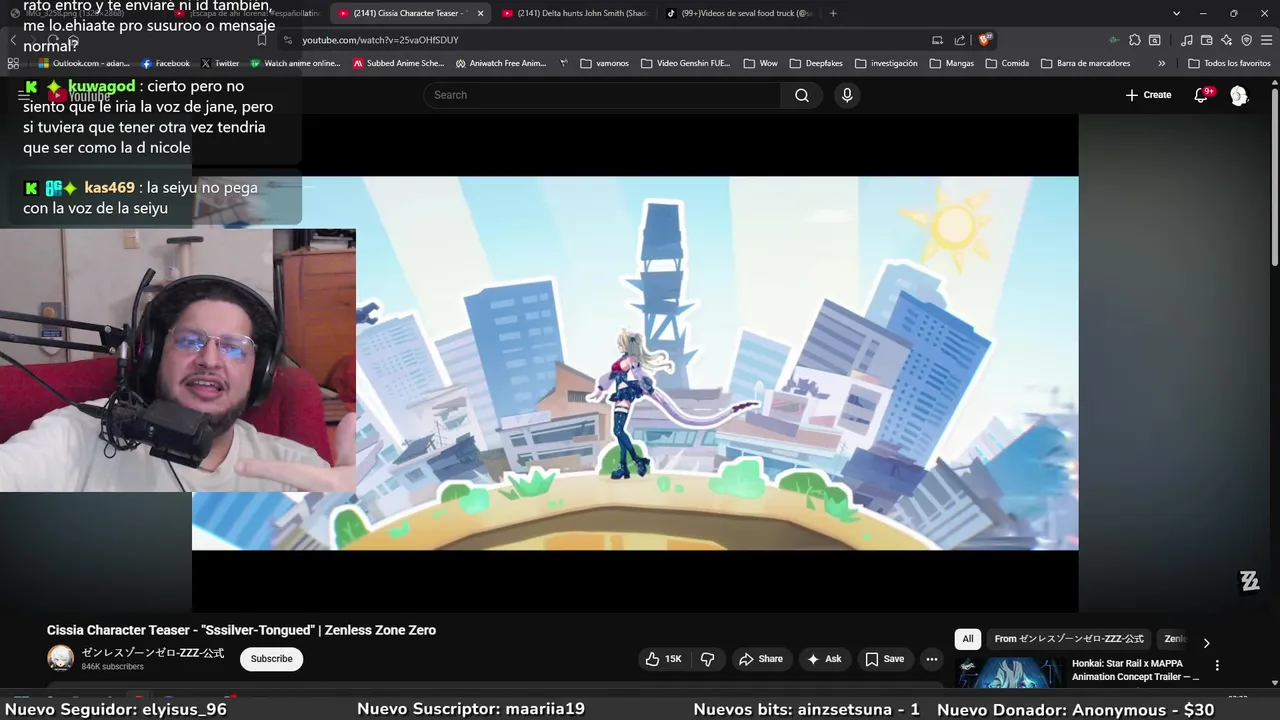Close the Cissia Character Teaser tab

[480, 13]
